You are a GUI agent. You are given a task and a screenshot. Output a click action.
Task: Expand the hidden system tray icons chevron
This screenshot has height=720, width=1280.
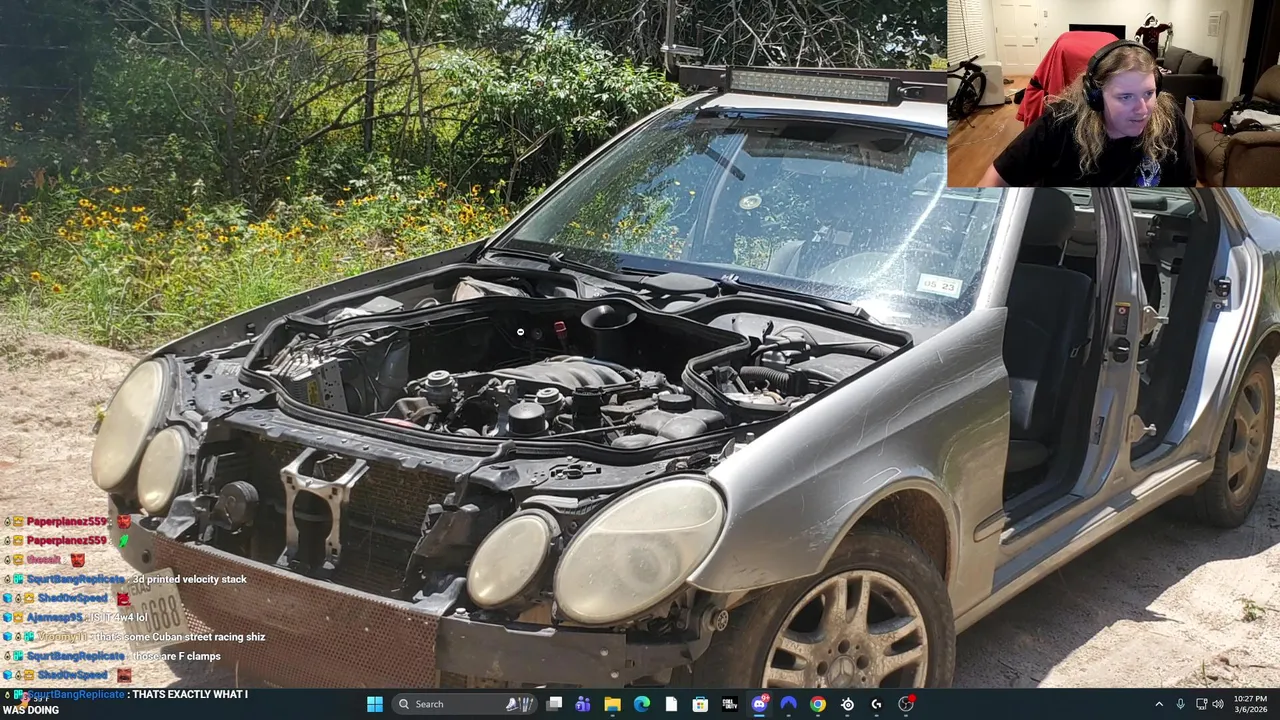[x=1159, y=704]
